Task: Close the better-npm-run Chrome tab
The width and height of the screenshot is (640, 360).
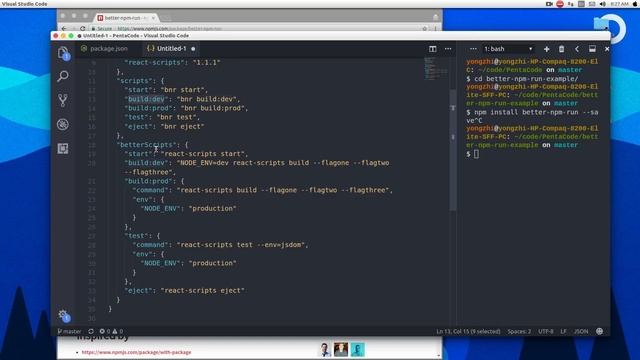Action: (153, 18)
